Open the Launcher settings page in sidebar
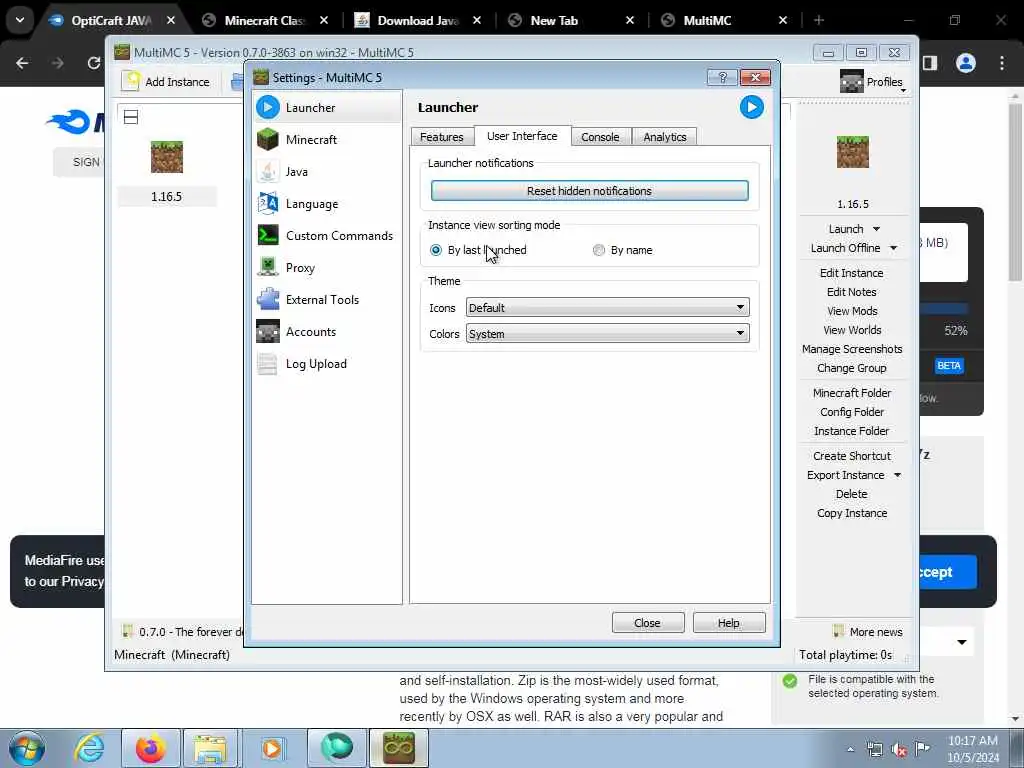The width and height of the screenshot is (1024, 768). tap(327, 108)
